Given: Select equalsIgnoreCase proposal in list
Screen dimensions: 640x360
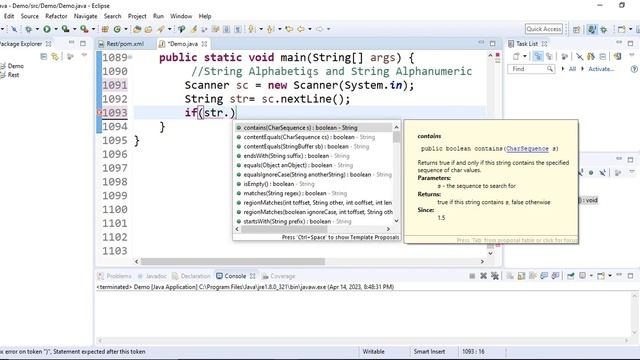Looking at the screenshot, I should tap(313, 175).
